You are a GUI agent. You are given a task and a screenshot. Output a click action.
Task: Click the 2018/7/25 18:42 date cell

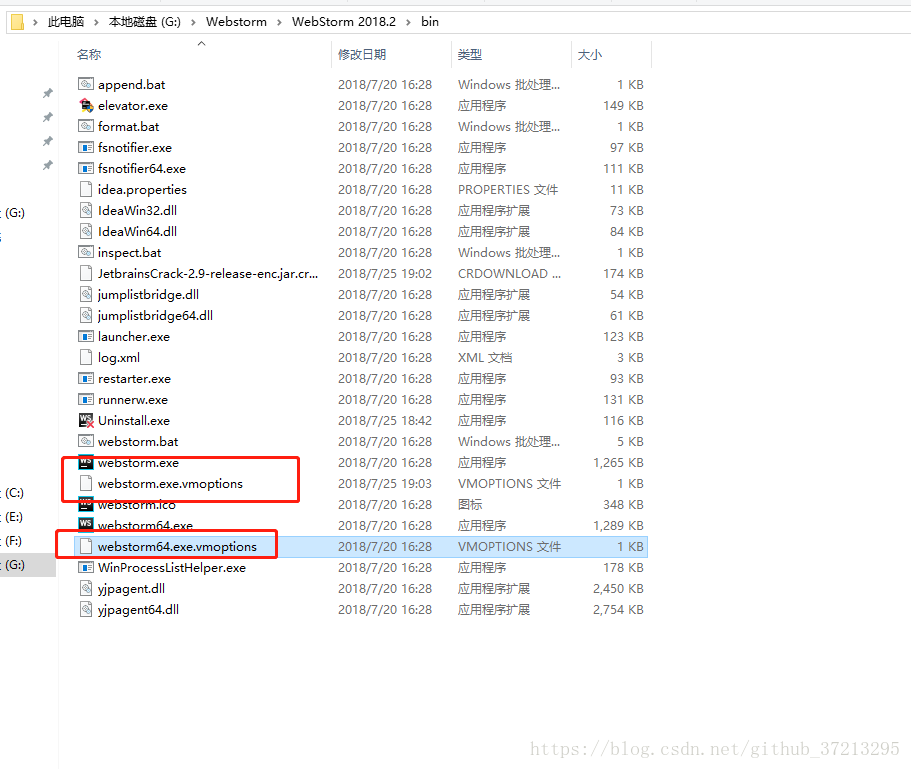pos(385,421)
